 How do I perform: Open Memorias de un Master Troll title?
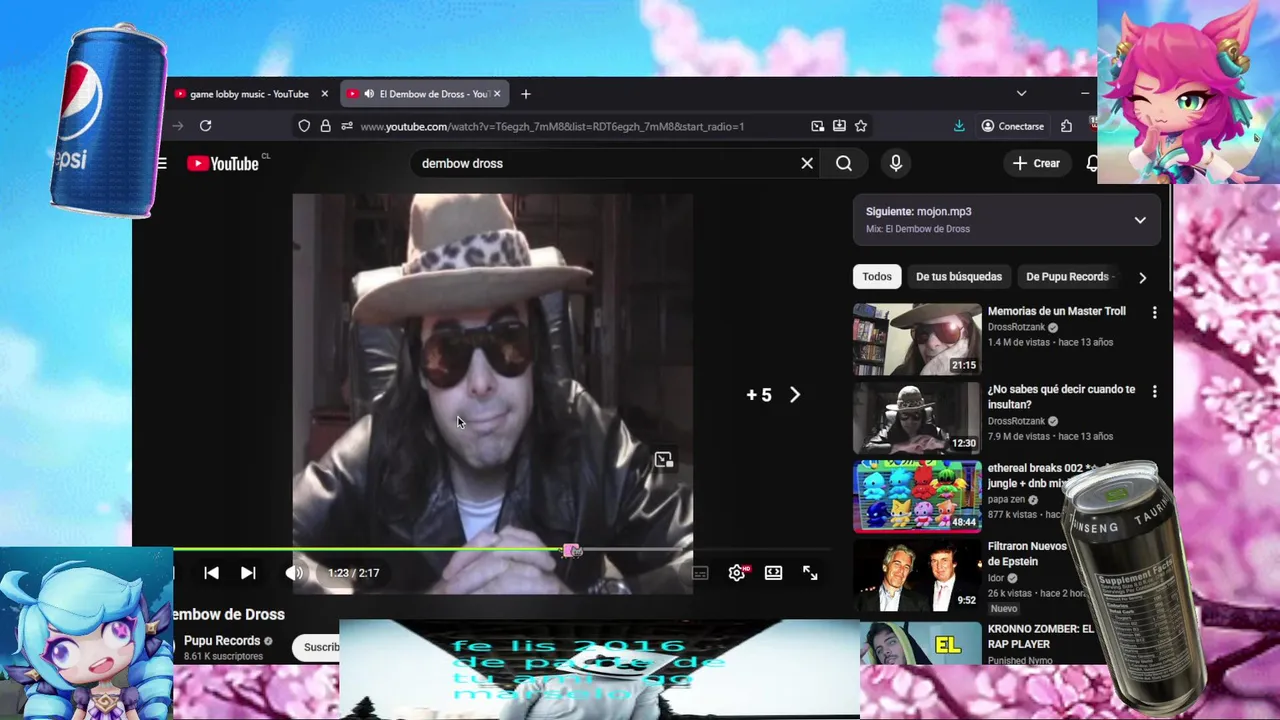click(x=1057, y=311)
